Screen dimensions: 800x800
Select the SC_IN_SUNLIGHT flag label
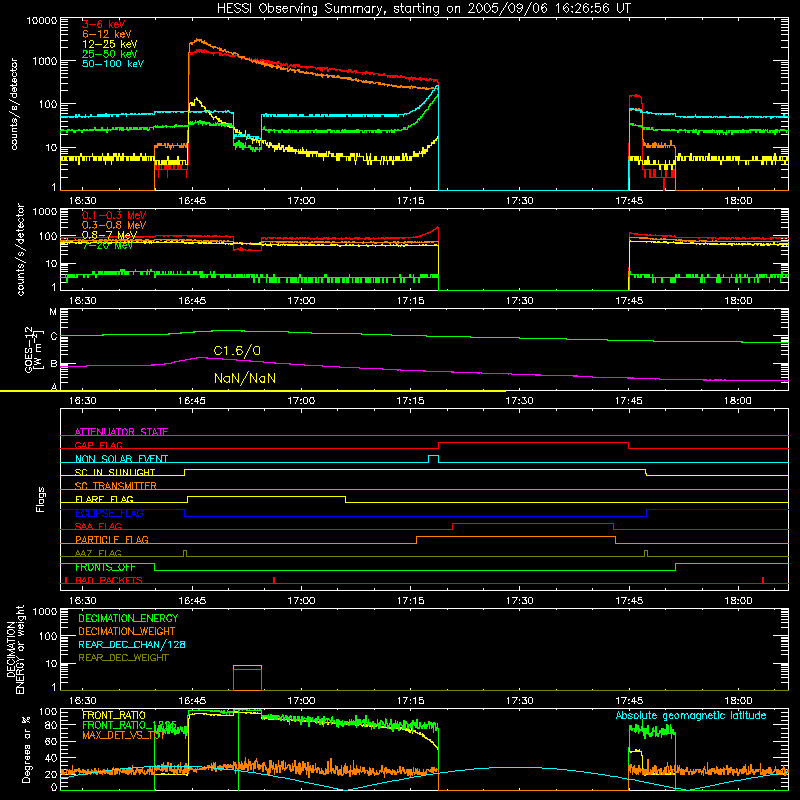tap(115, 472)
